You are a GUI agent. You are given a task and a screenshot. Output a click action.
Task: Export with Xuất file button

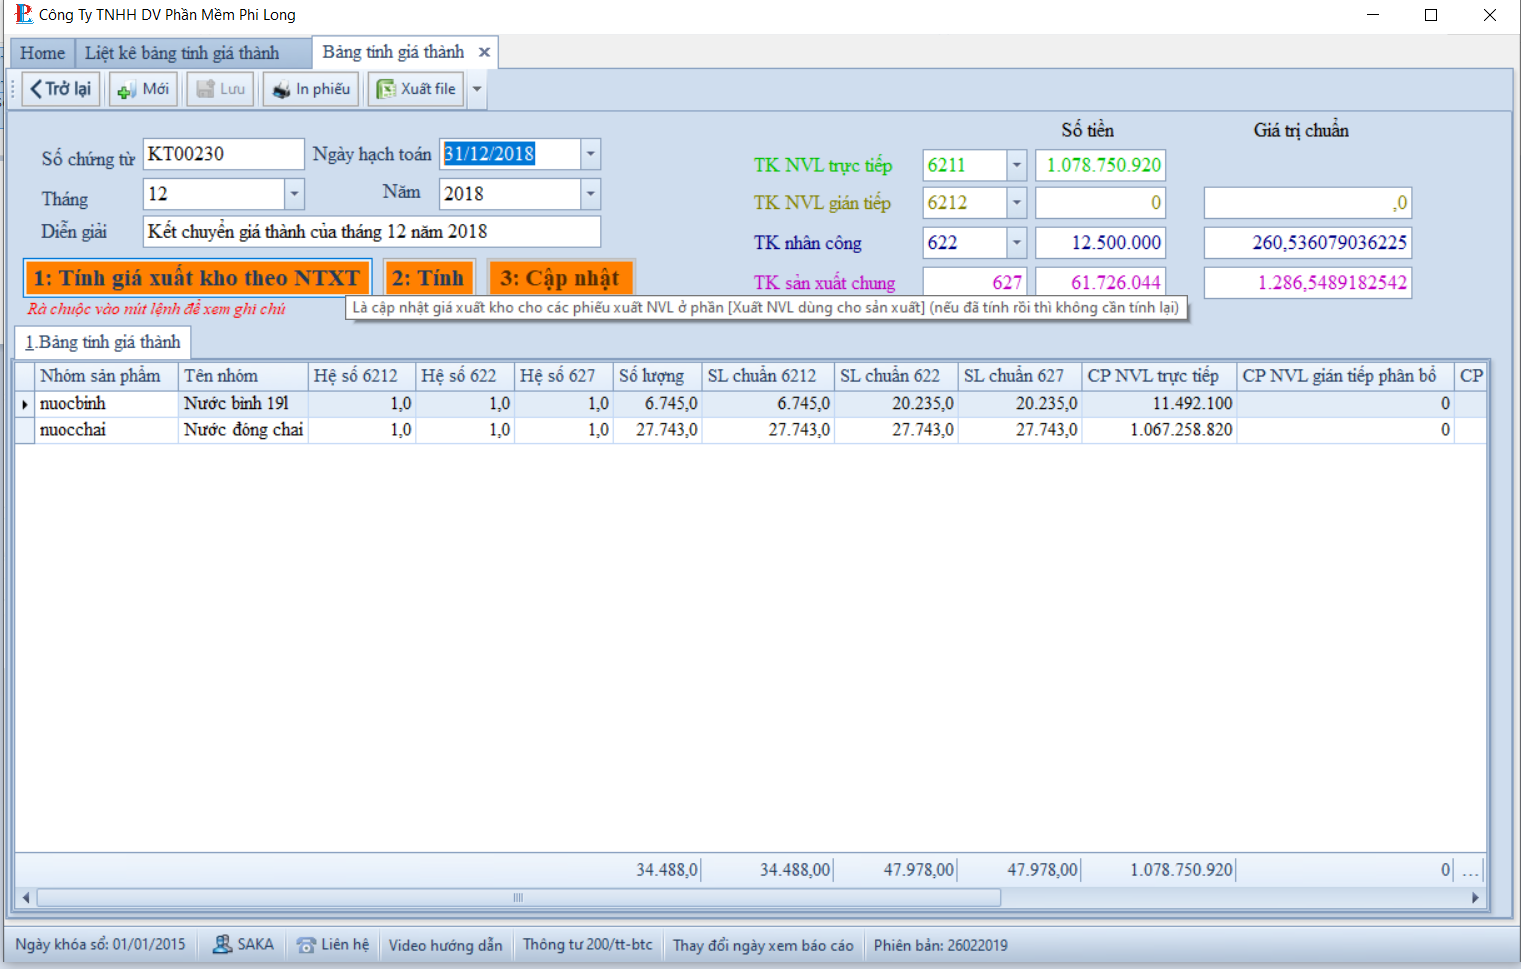coord(416,89)
